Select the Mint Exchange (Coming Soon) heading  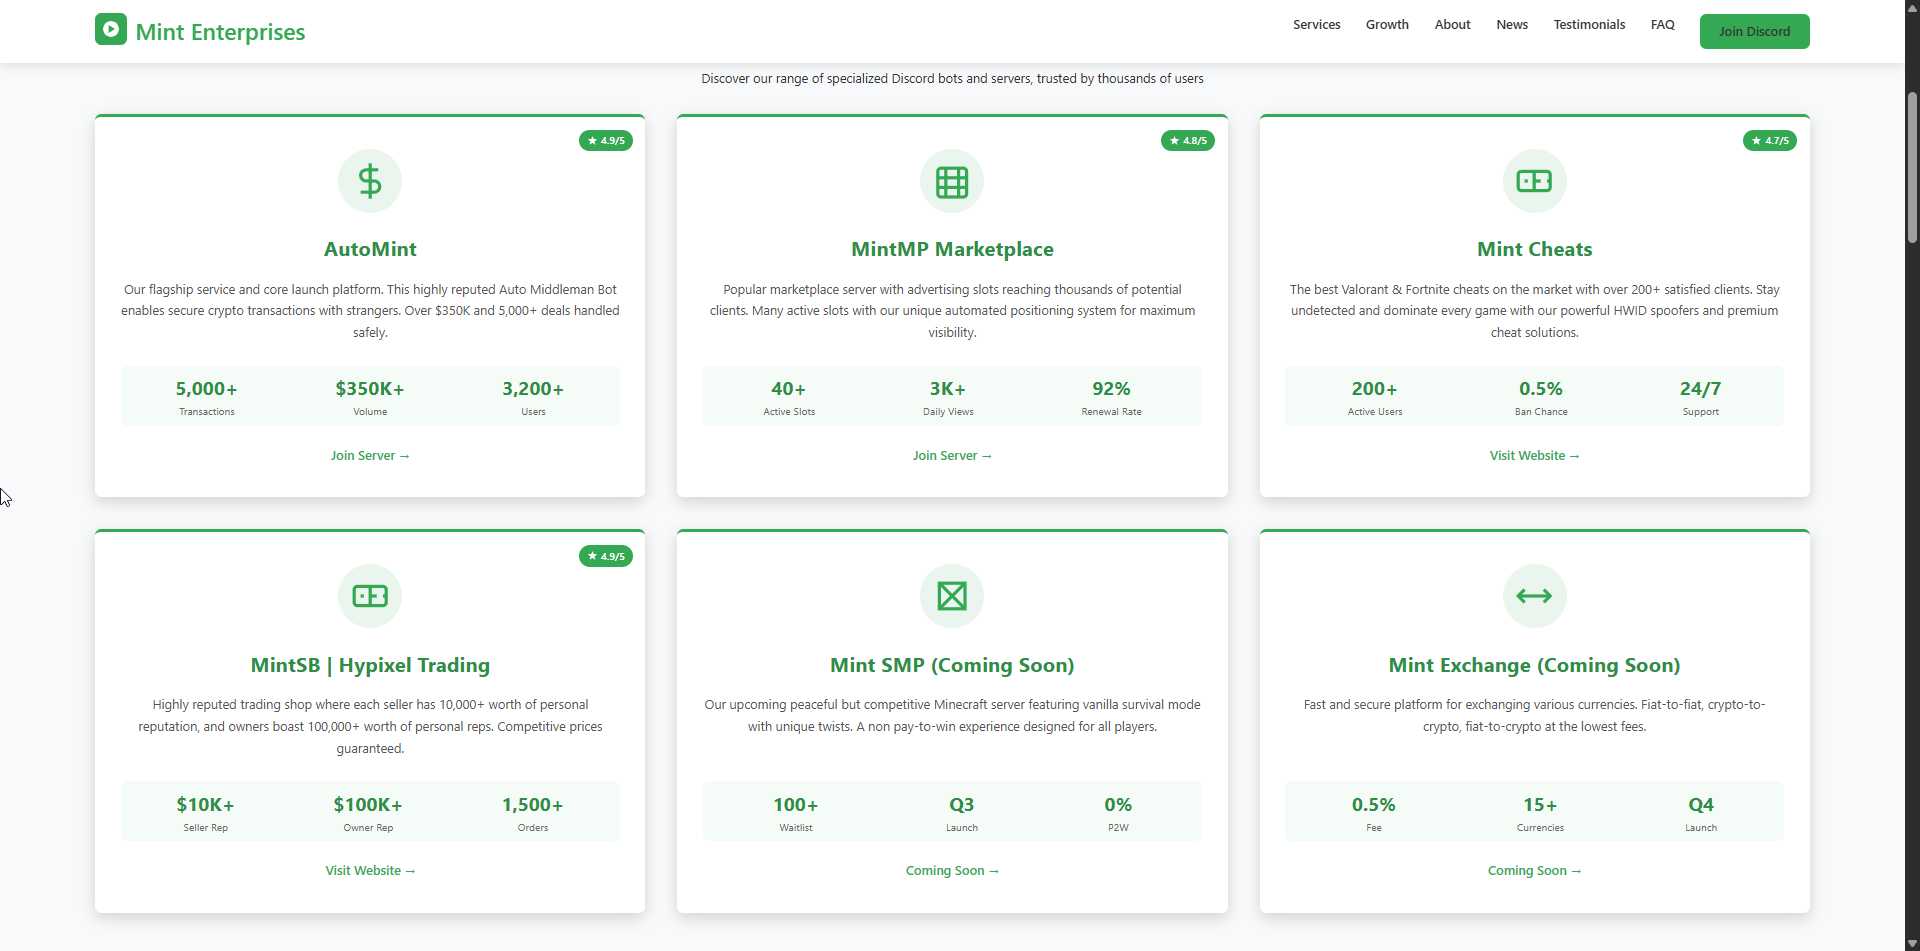(1534, 665)
